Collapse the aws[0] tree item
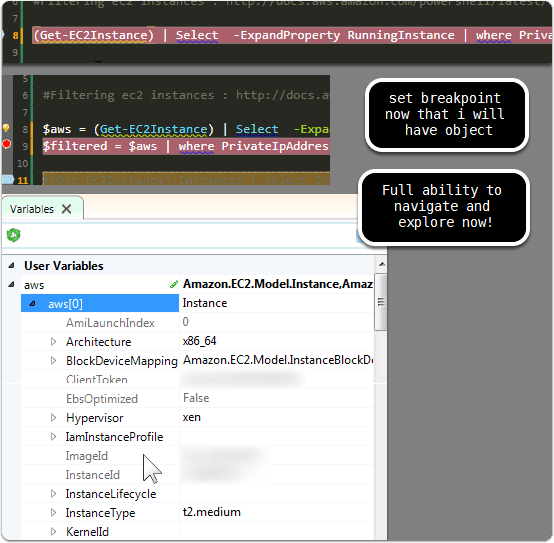Screen dimensions: 554x543 [33, 303]
